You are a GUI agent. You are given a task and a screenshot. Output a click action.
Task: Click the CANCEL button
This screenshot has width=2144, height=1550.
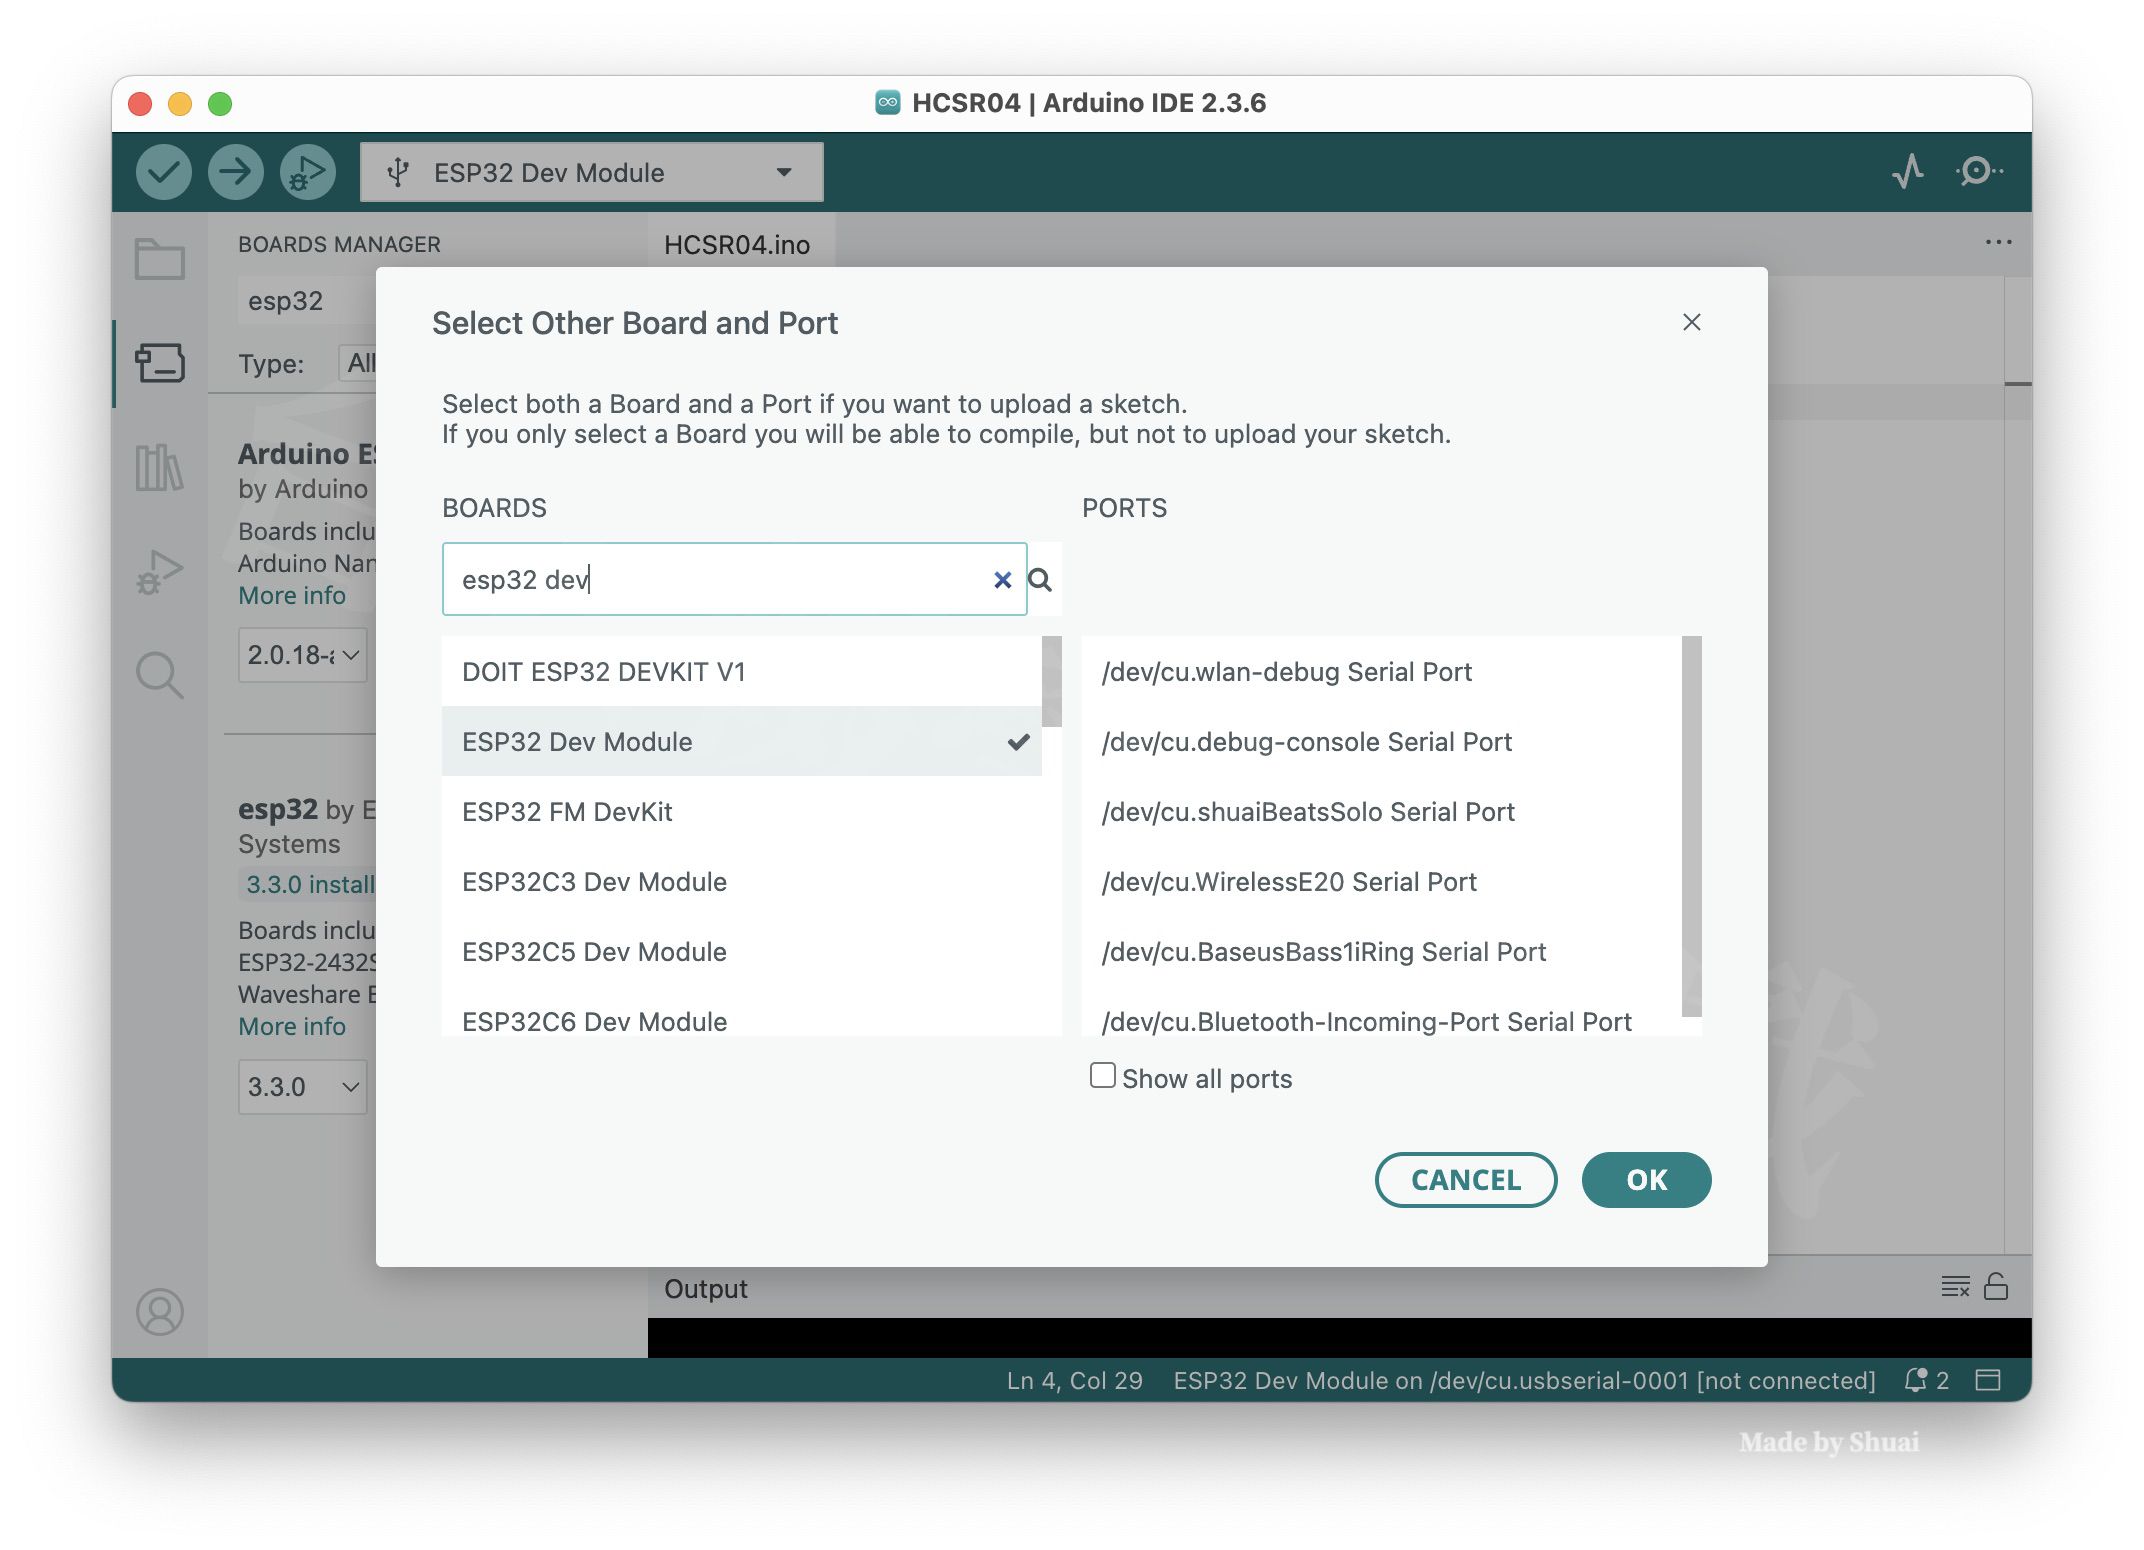click(1465, 1180)
